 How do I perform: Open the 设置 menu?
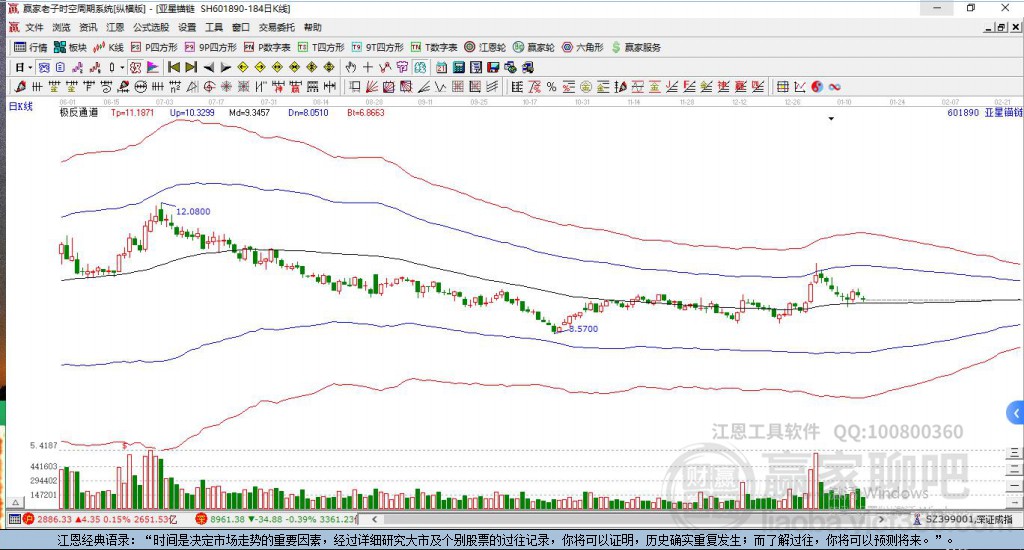(x=187, y=27)
